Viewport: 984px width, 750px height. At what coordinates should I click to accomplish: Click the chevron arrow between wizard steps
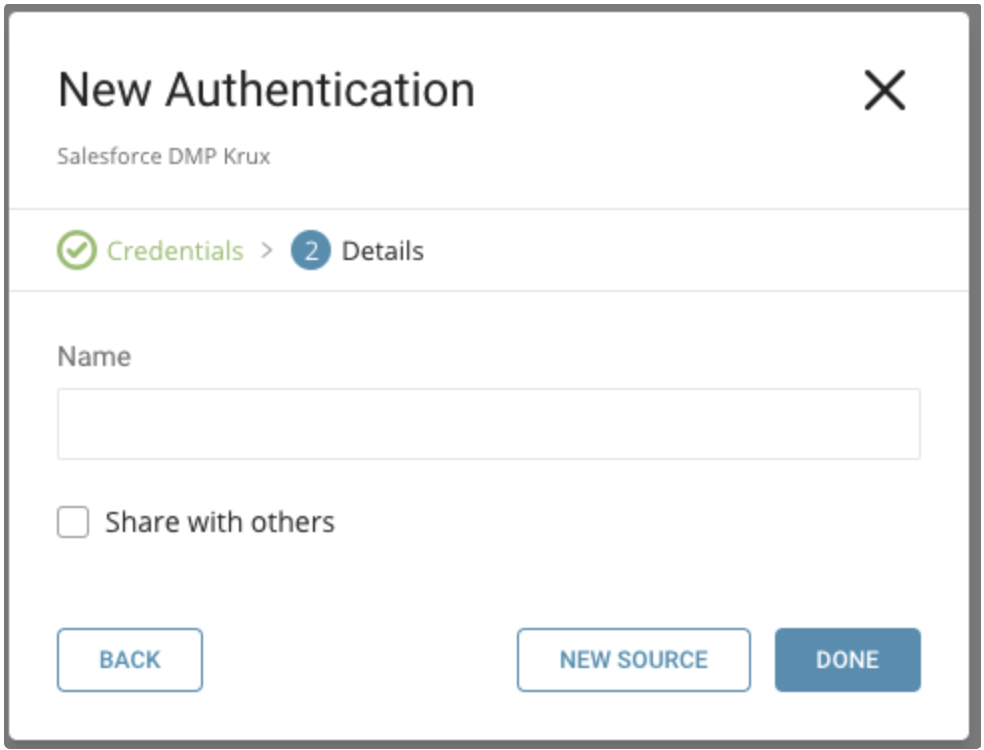(266, 250)
